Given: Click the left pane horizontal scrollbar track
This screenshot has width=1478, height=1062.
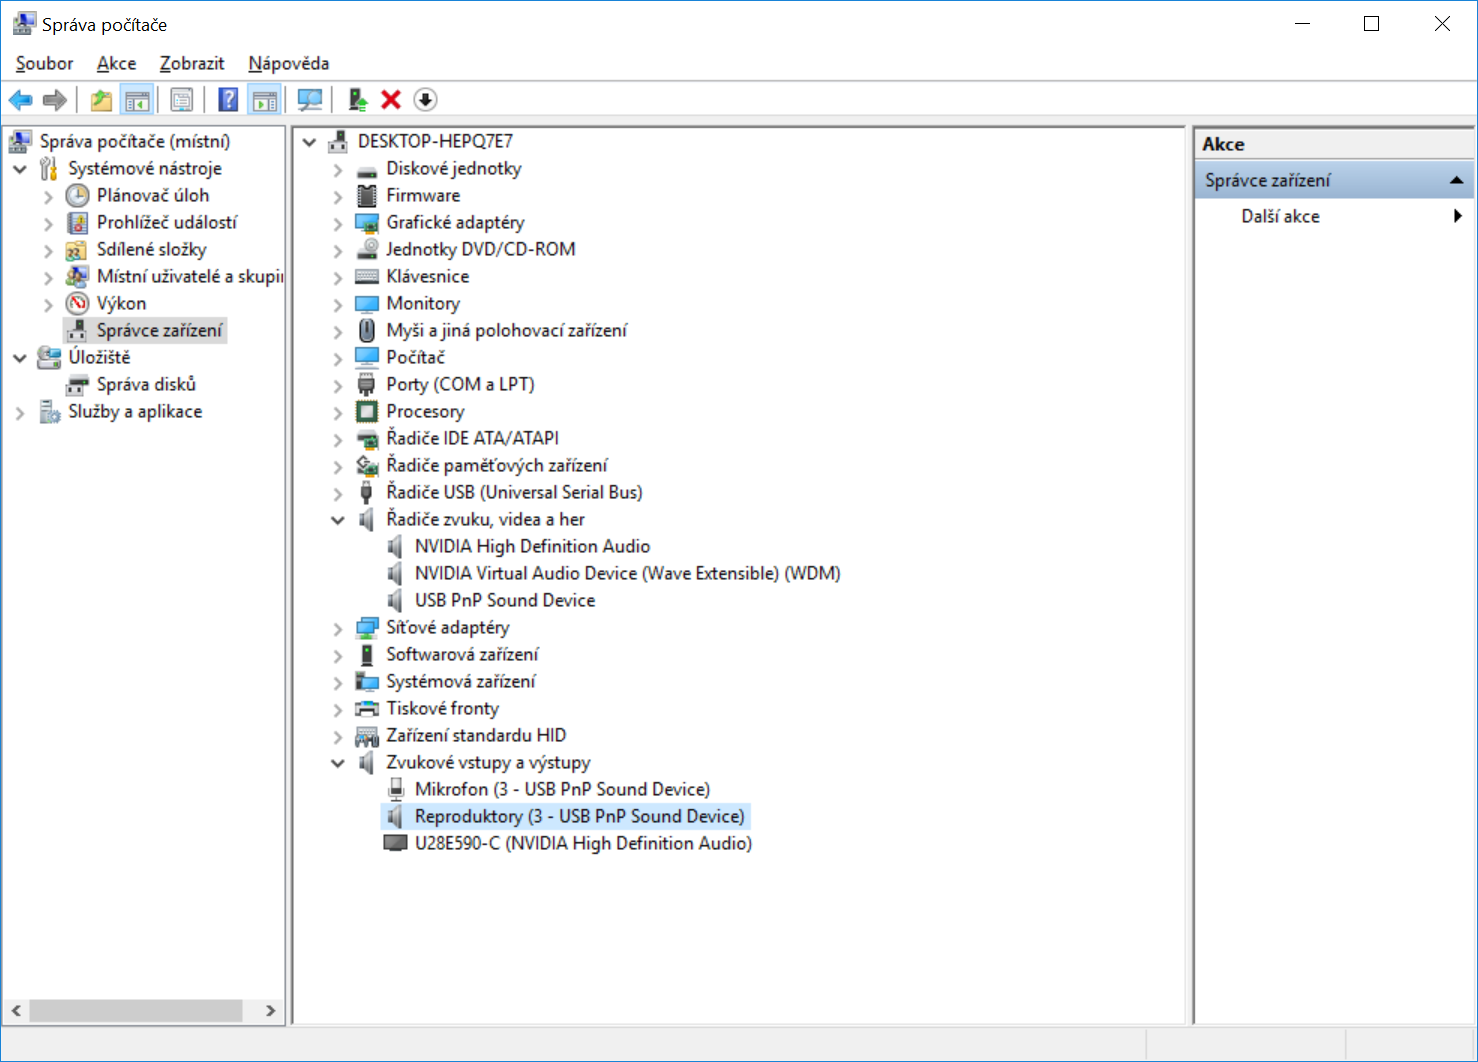Looking at the screenshot, I should click(252, 1011).
